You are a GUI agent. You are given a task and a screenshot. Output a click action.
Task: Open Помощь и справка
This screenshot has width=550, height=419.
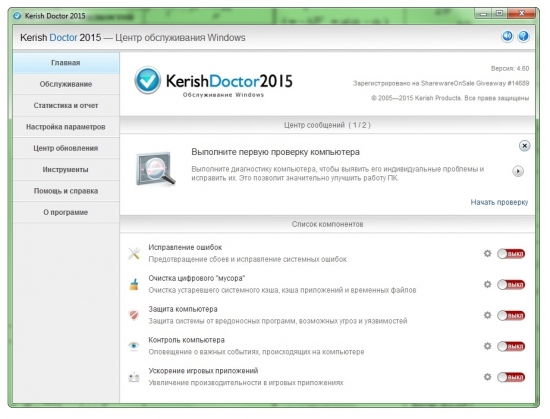[66, 191]
